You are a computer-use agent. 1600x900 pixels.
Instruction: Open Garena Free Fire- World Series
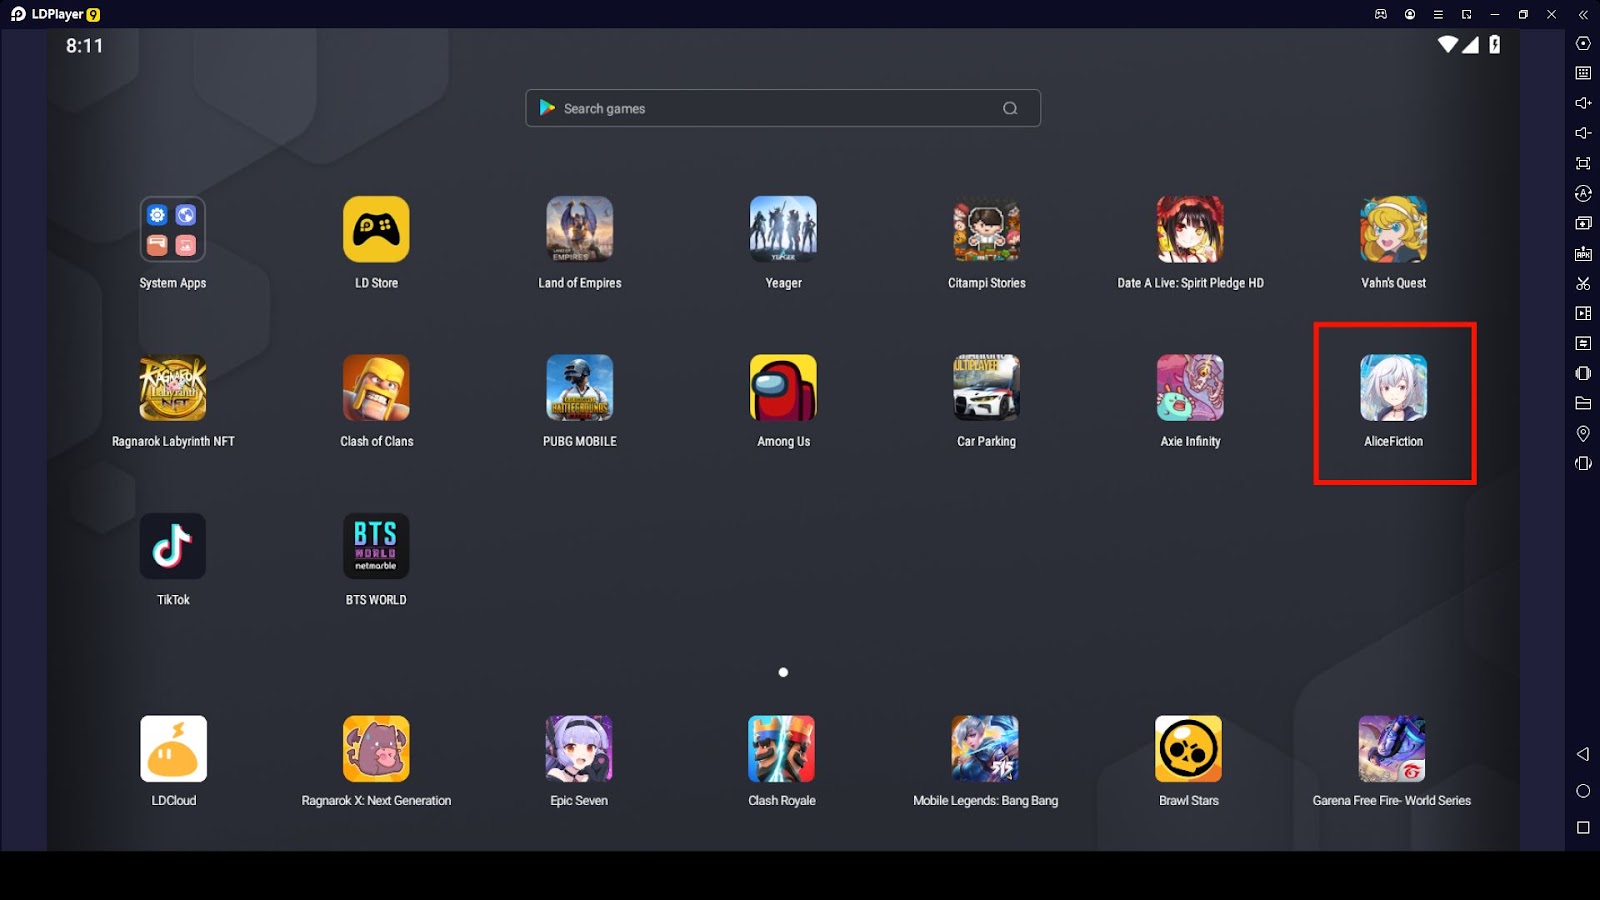pos(1392,749)
